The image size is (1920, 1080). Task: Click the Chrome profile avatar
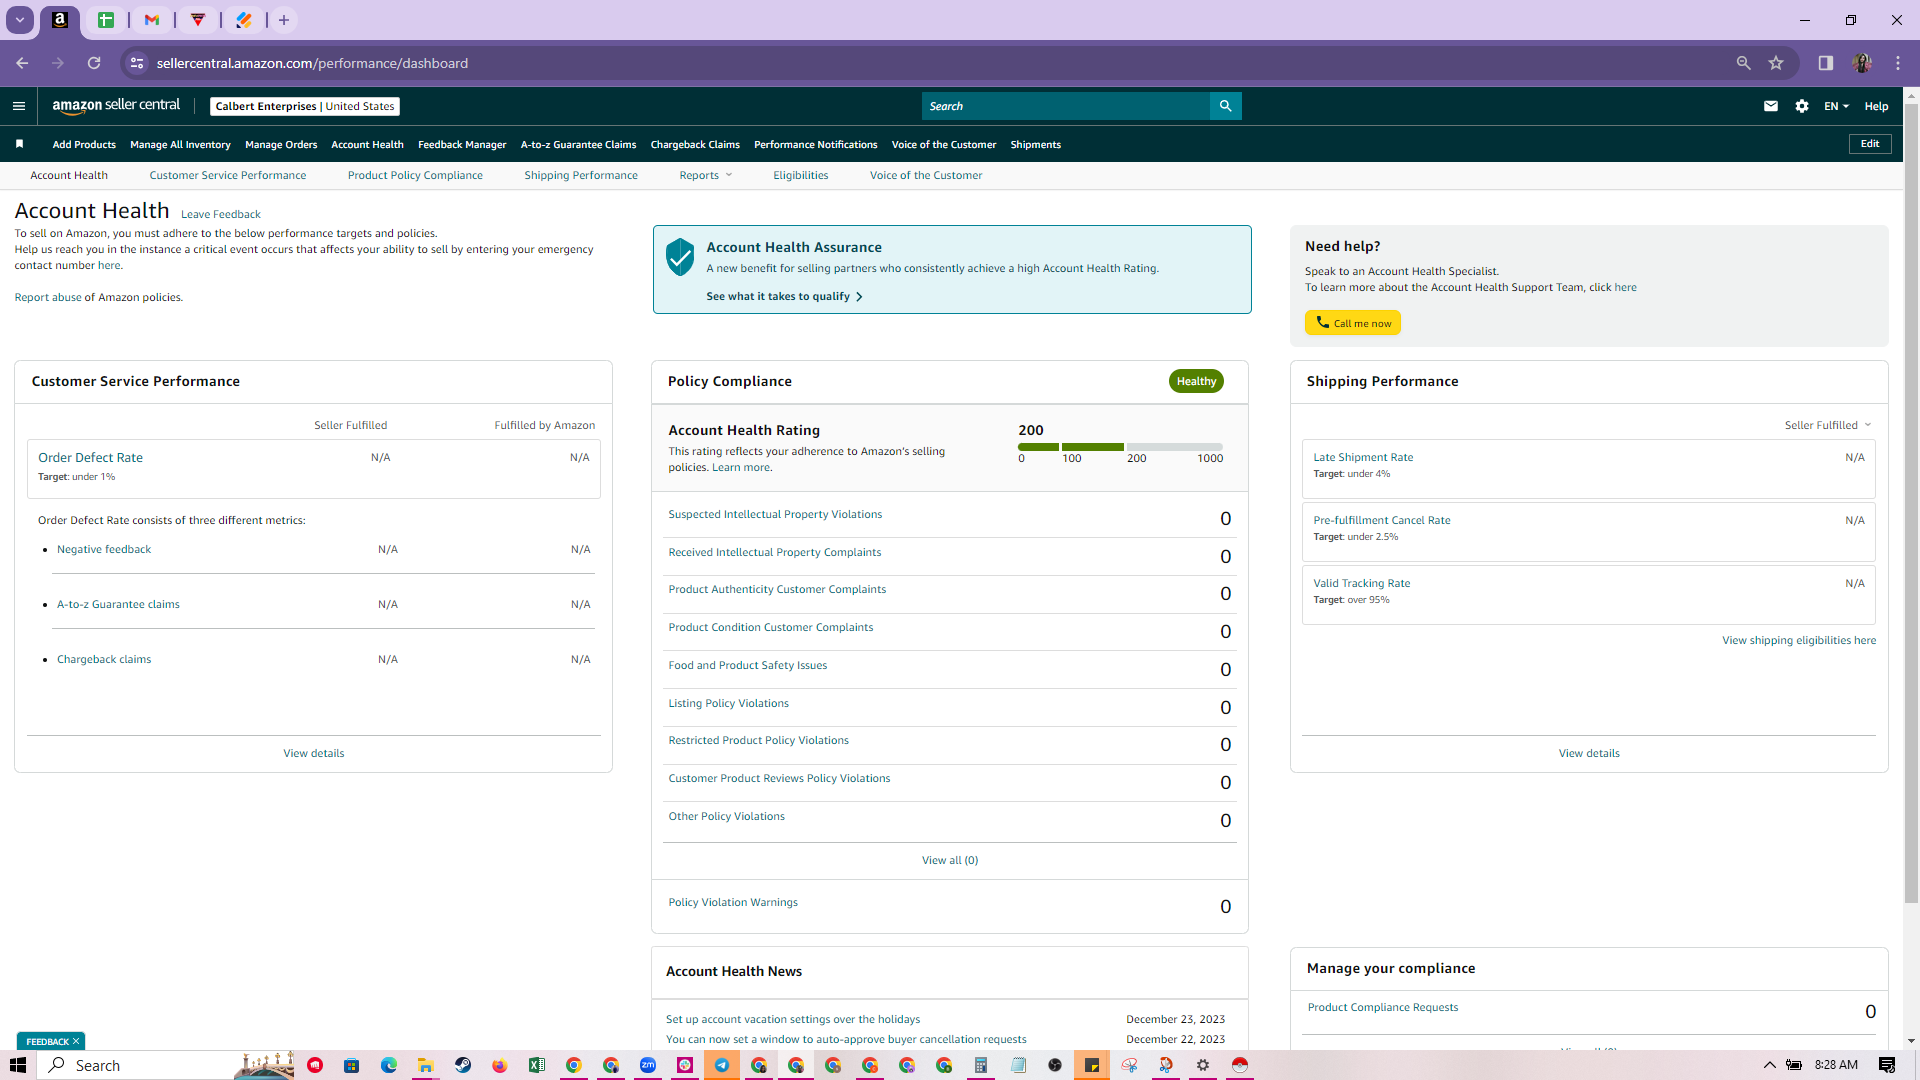(x=1862, y=63)
